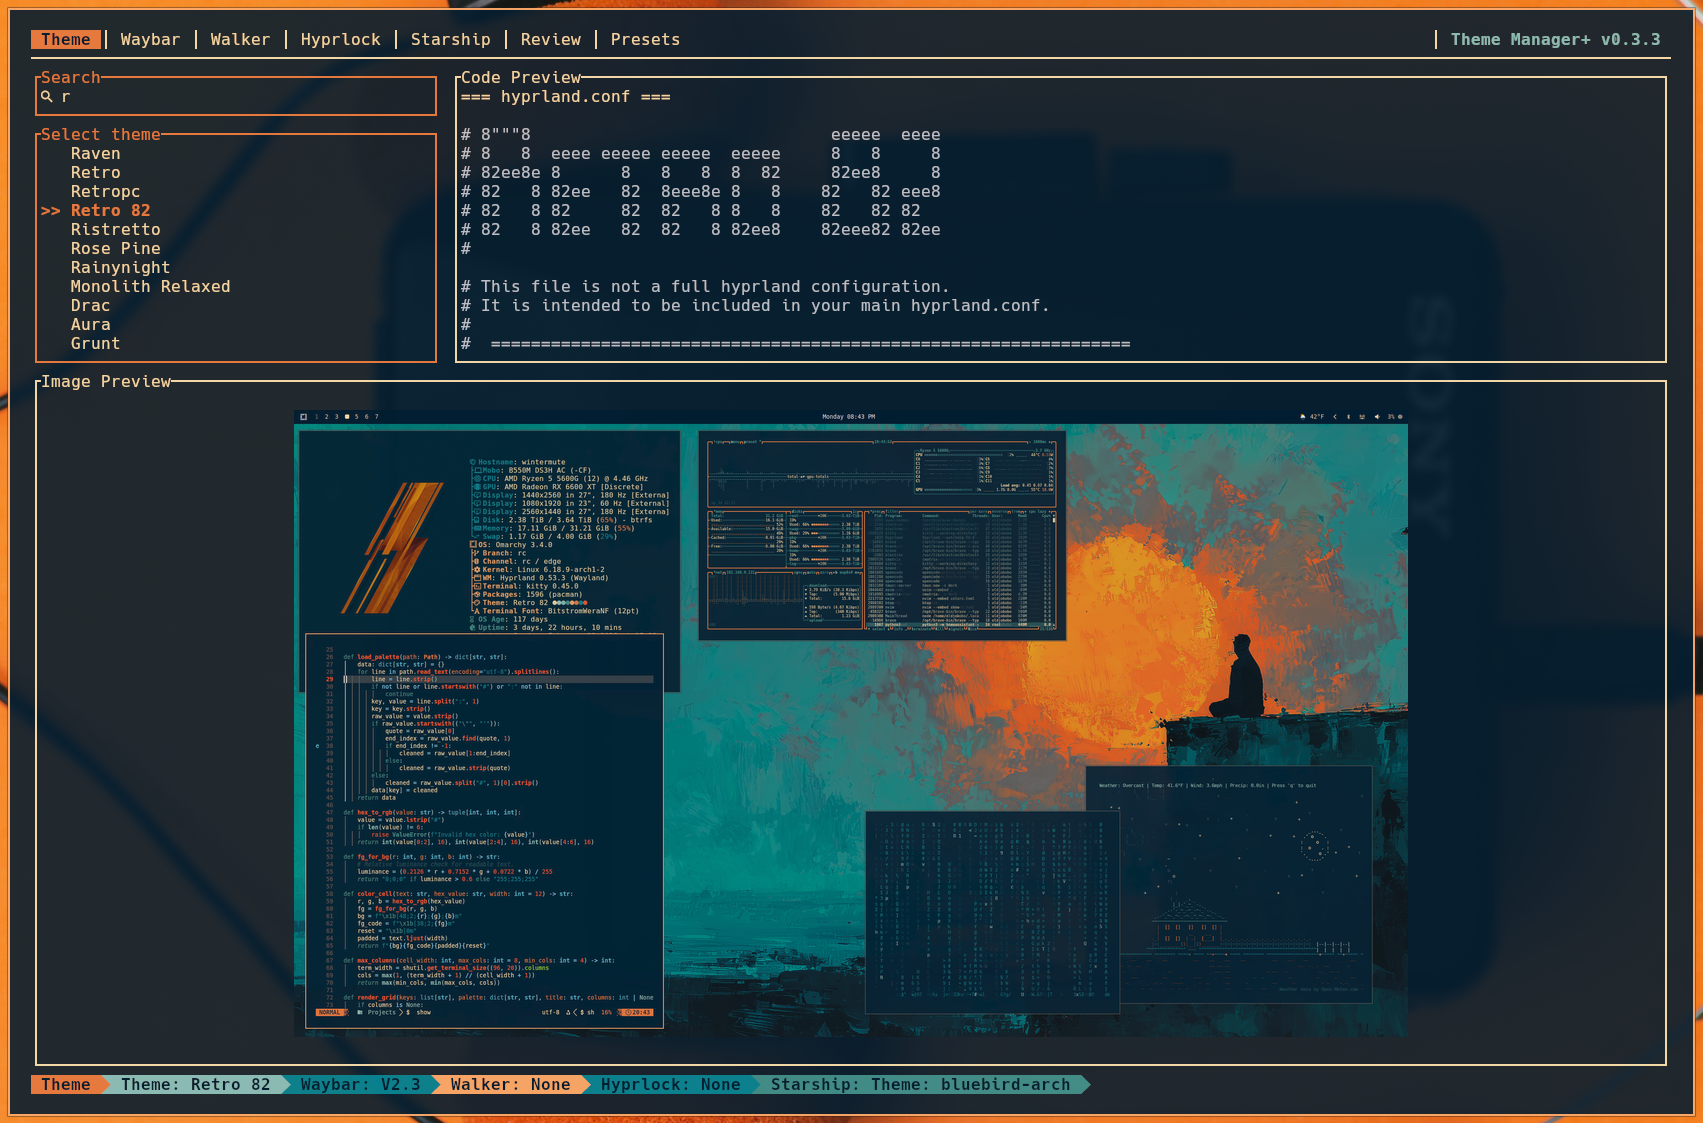1703x1123 pixels.
Task: Select workspace 5 in the preview waybar
Action: (x=357, y=415)
